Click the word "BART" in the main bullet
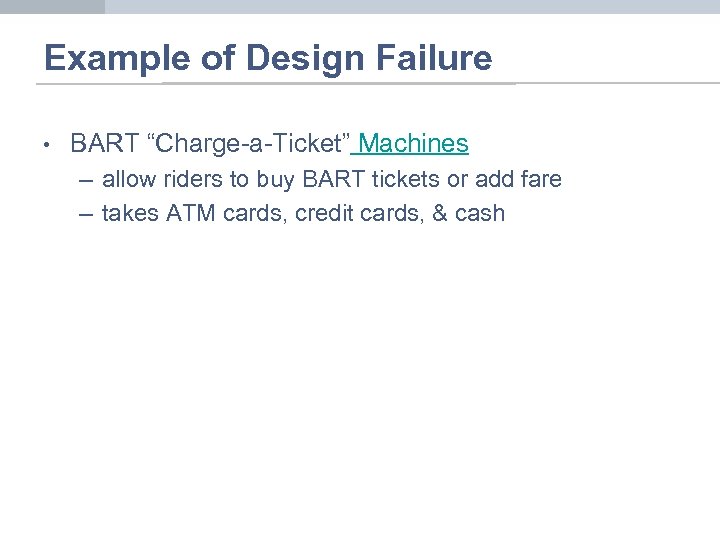 (104, 144)
